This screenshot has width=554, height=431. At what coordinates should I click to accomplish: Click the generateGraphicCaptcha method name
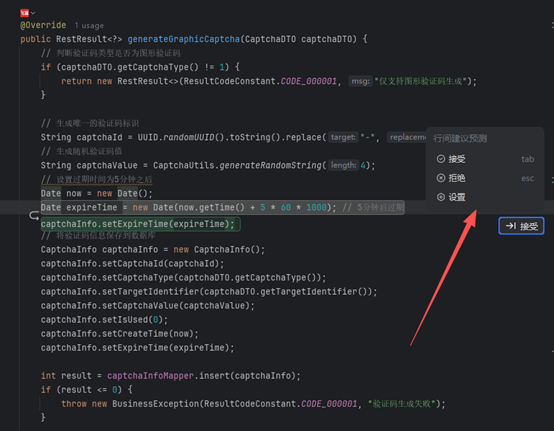tap(183, 39)
